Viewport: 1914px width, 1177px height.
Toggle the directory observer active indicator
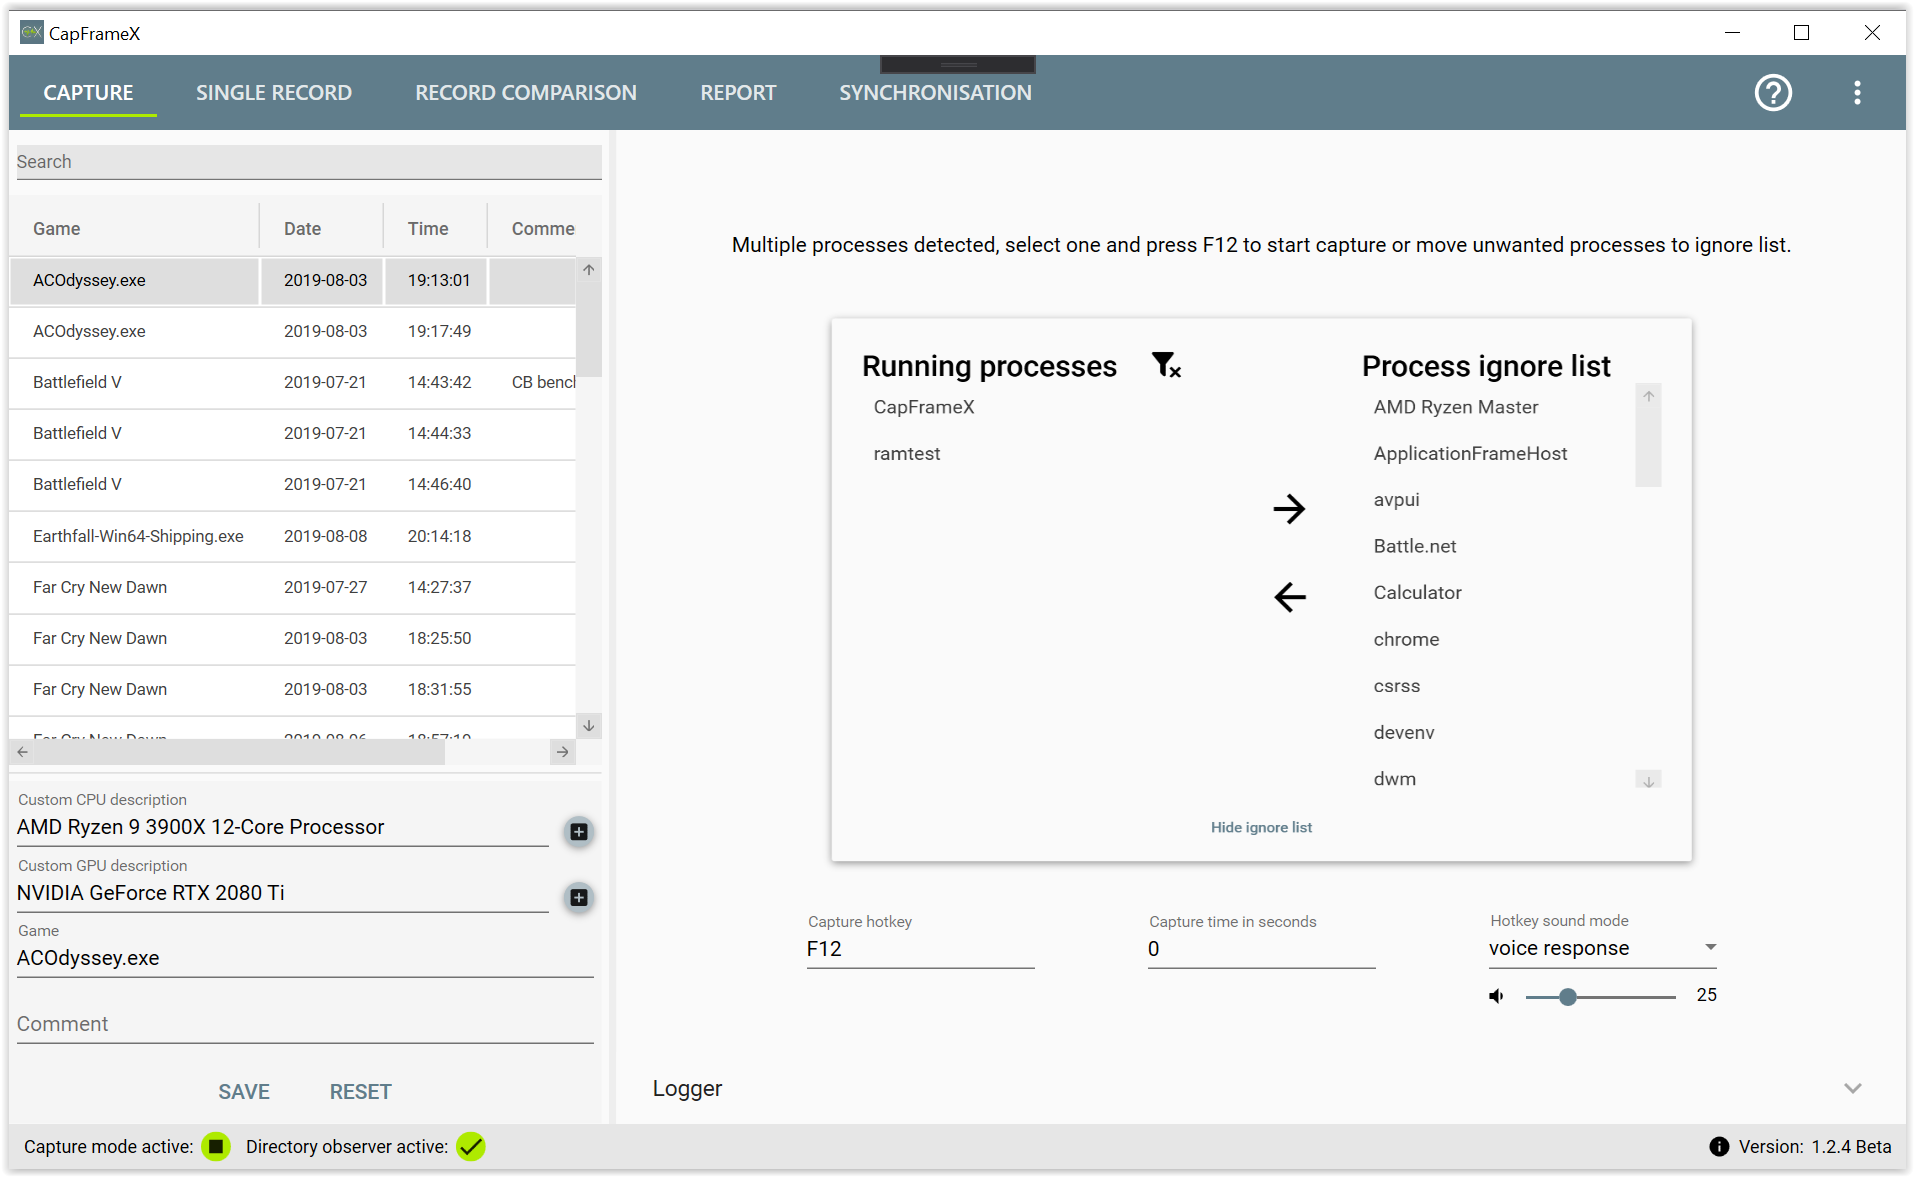(471, 1147)
